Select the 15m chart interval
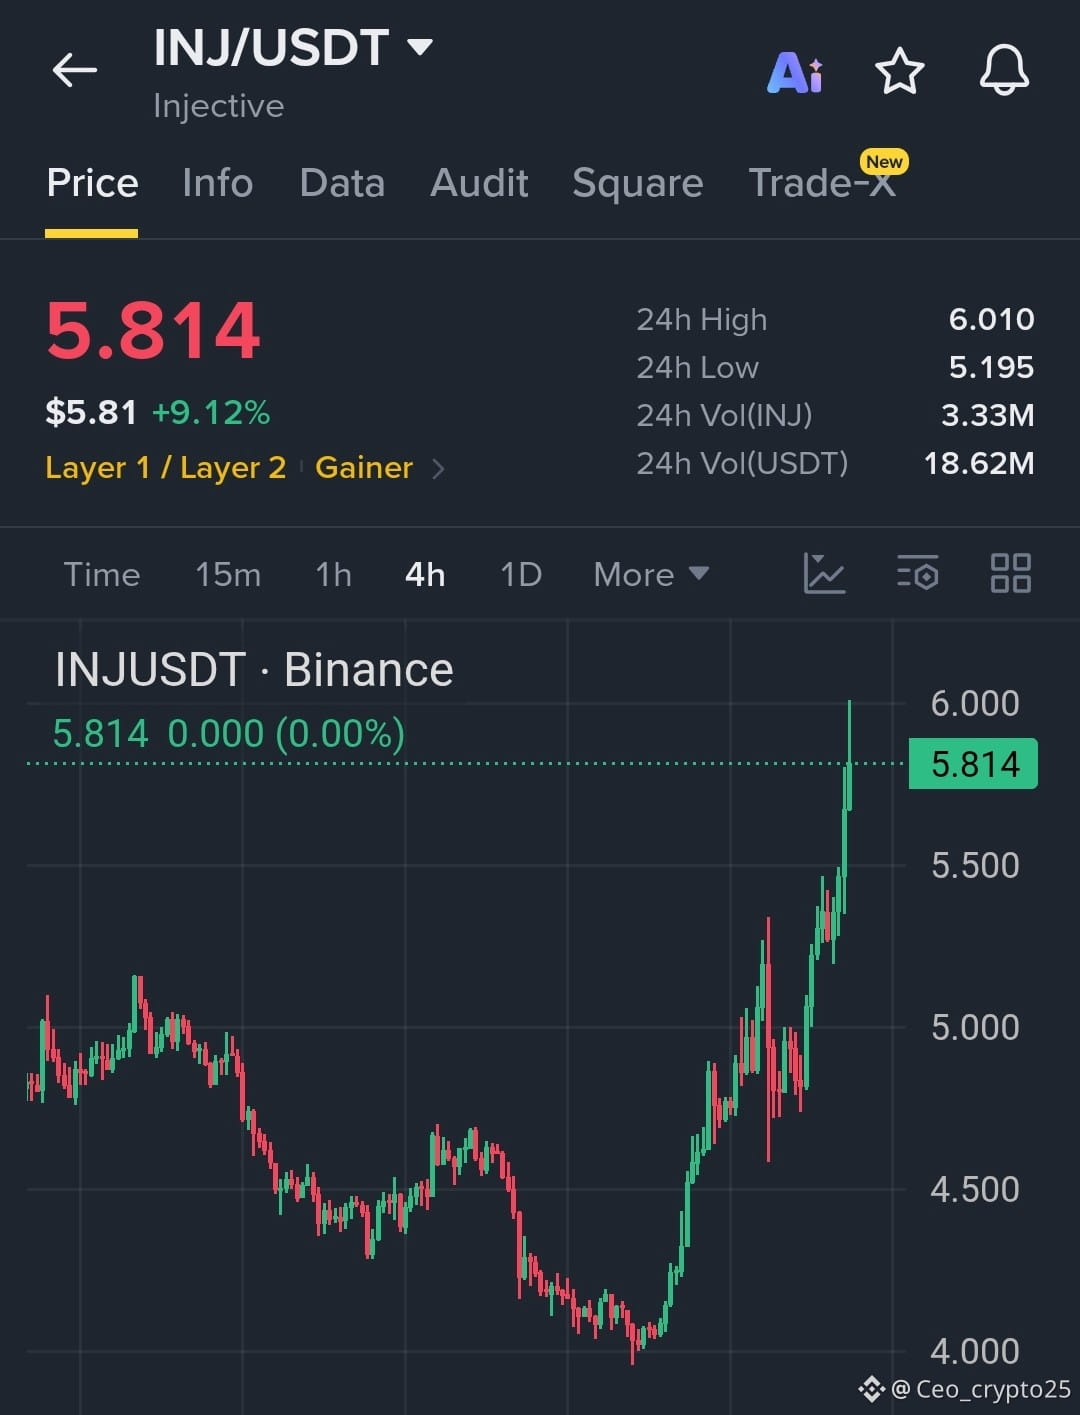The width and height of the screenshot is (1080, 1415). [x=228, y=575]
